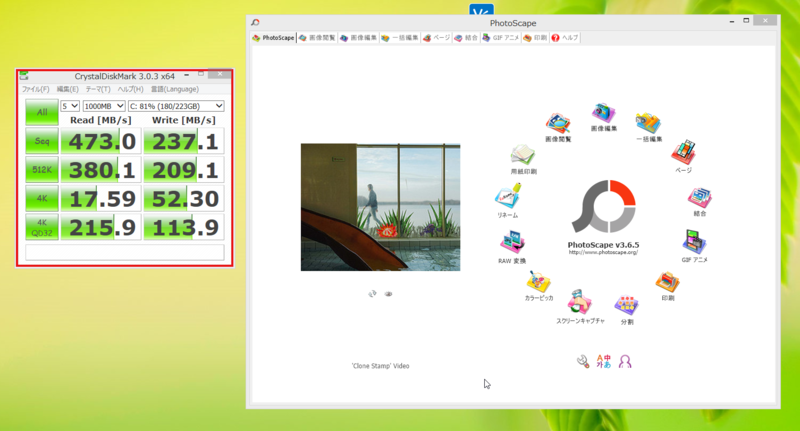Expand the test count dropdown showing 5
The image size is (800, 431).
click(70, 106)
